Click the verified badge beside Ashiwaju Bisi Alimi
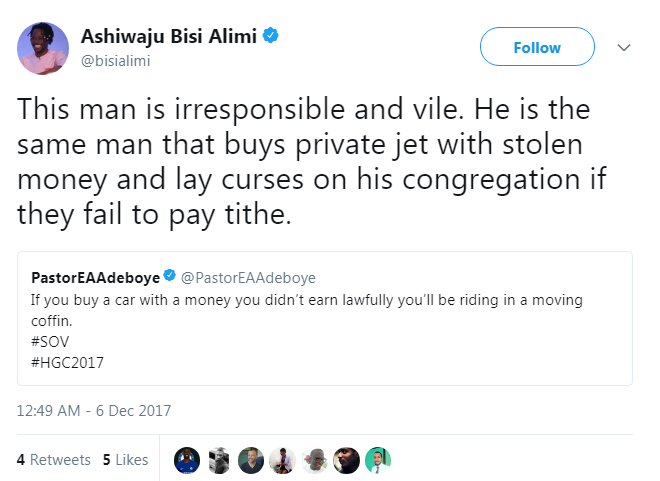This screenshot has height=481, width=660. (x=271, y=37)
